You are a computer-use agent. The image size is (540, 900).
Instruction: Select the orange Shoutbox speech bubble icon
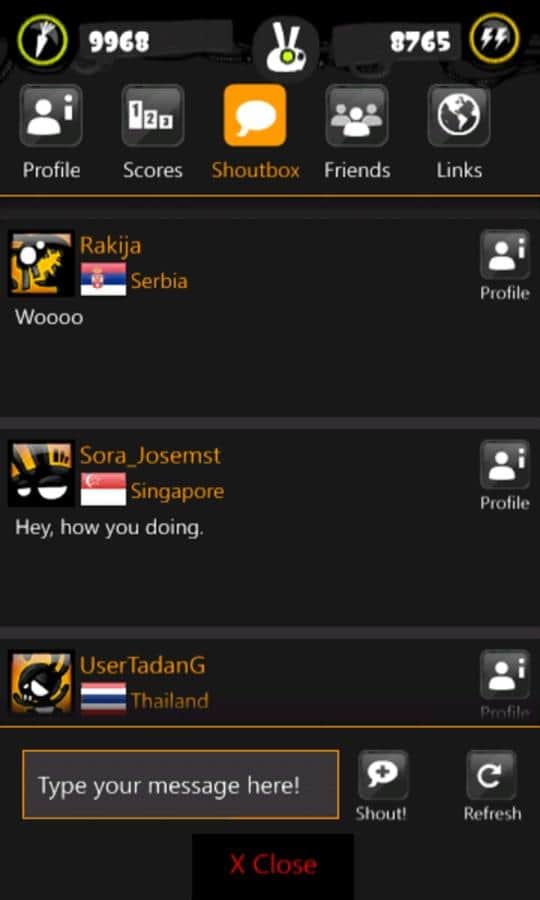[x=255, y=115]
